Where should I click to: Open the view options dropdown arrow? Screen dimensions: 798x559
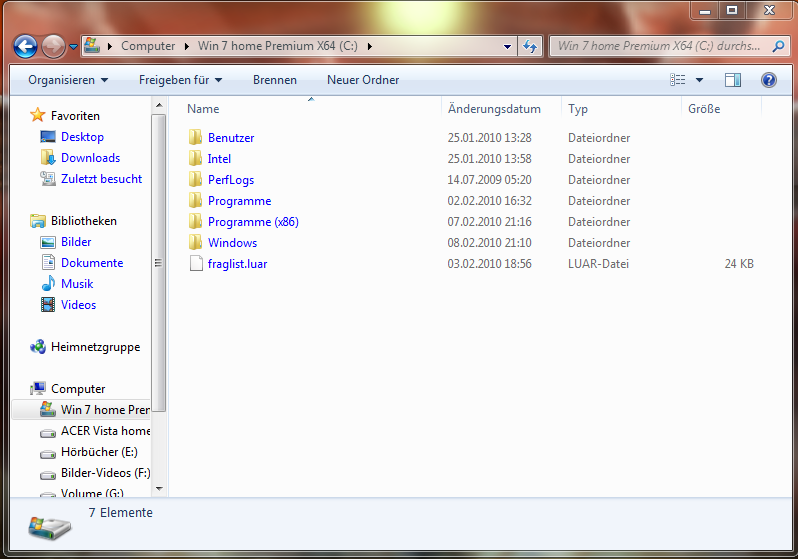(699, 80)
